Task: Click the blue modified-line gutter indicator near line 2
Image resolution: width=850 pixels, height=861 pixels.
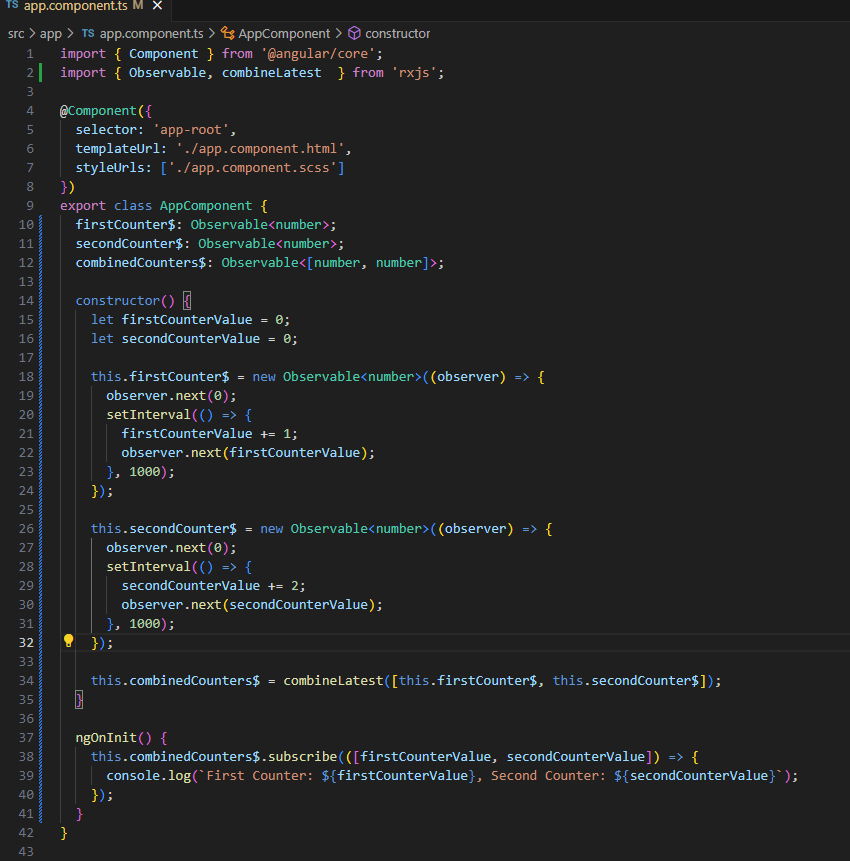Action: coord(40,72)
